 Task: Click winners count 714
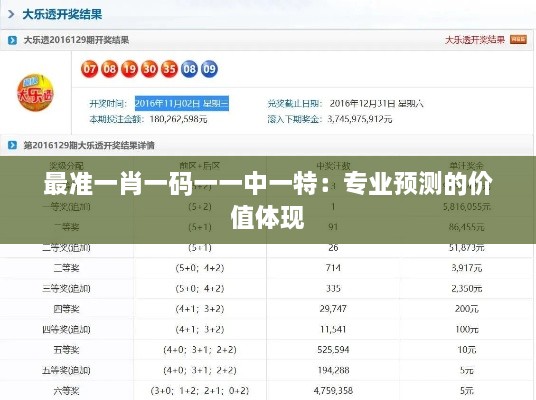click(333, 268)
